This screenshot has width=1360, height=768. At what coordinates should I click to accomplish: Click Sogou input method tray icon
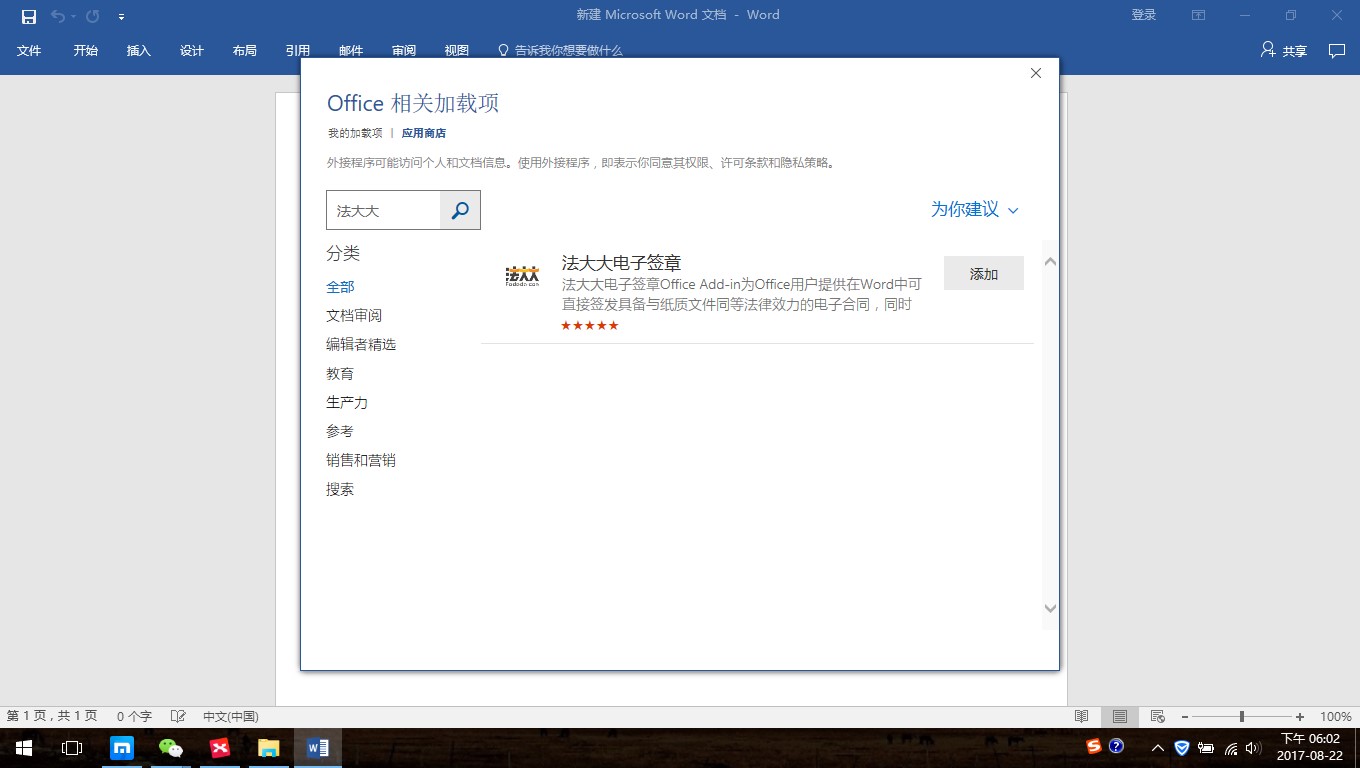(1095, 746)
